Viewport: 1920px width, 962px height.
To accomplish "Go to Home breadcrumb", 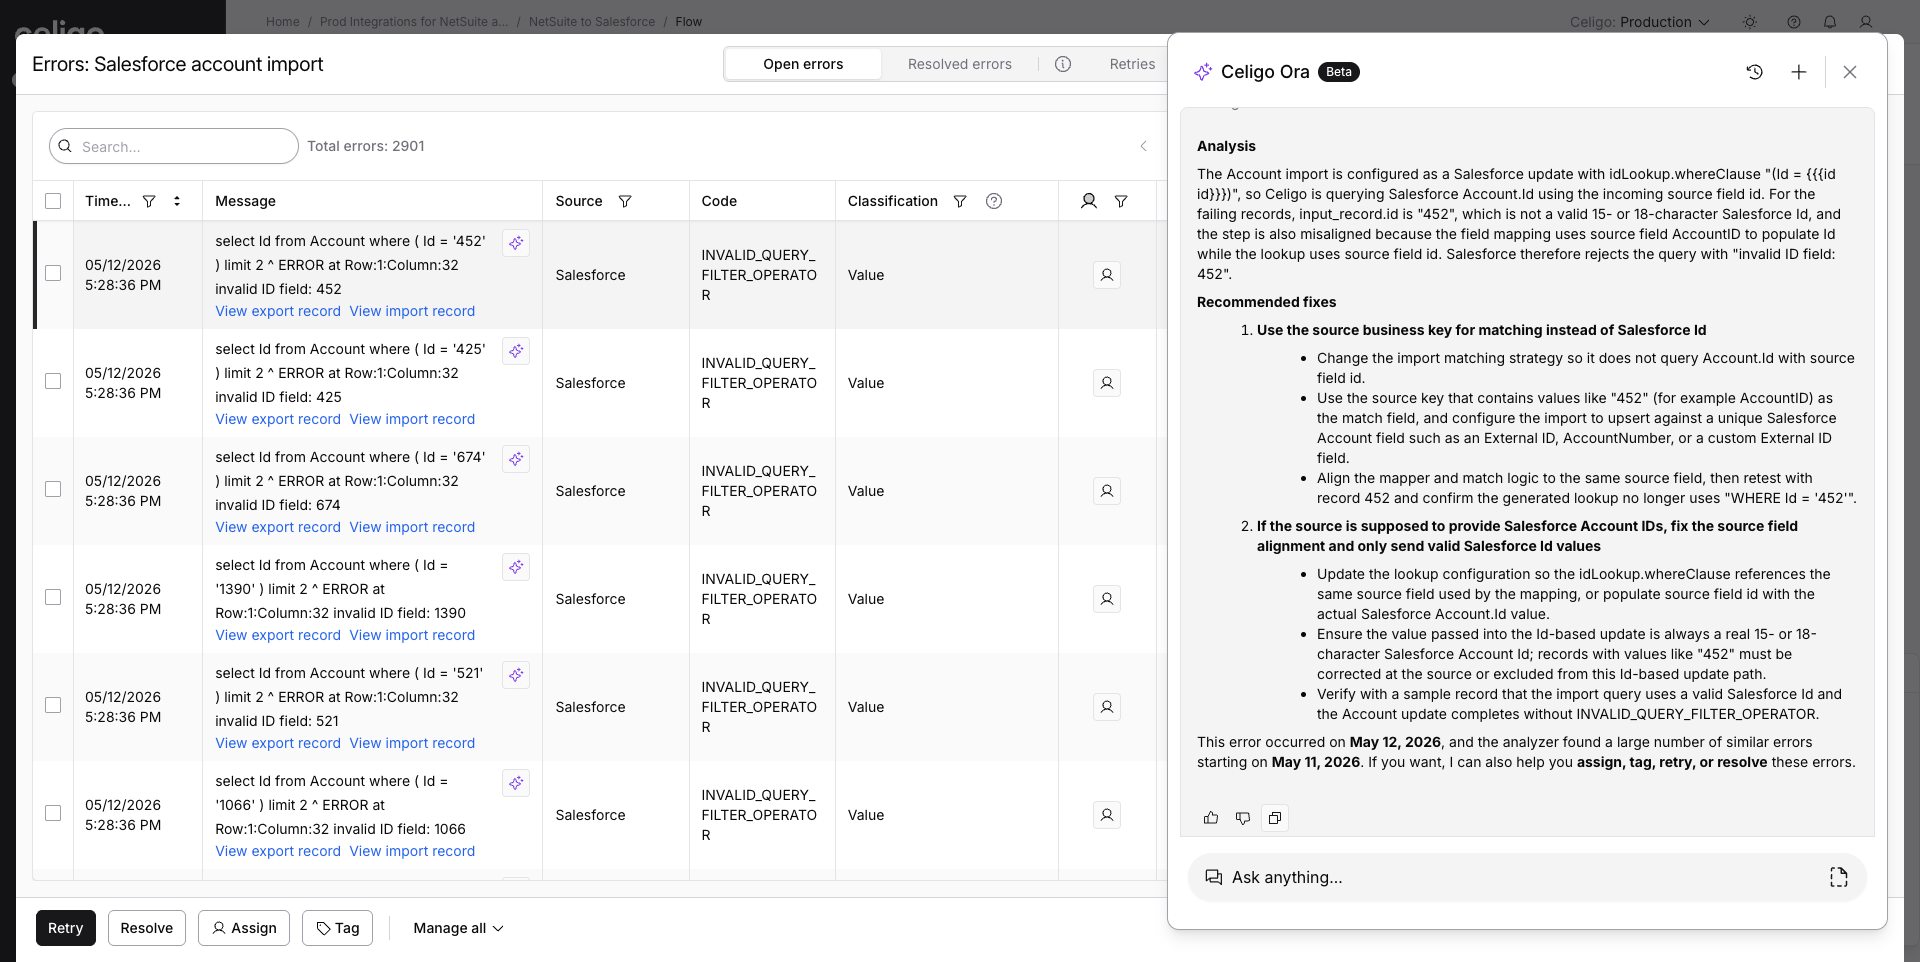I will [283, 22].
